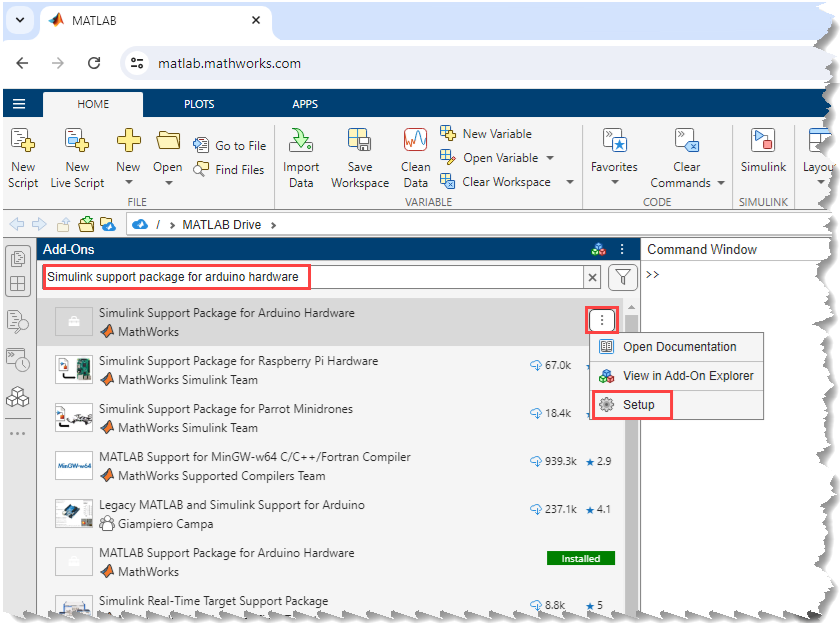Viewport: 840px width, 623px height.
Task: Click the New Script icon
Action: [22, 140]
